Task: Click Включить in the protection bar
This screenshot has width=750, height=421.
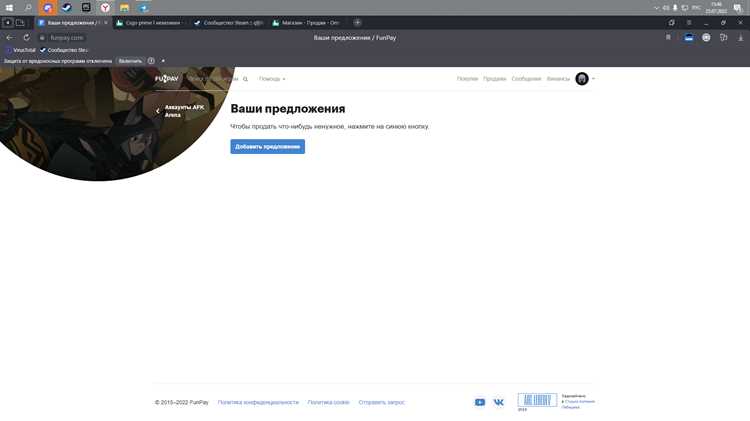Action: [130, 61]
